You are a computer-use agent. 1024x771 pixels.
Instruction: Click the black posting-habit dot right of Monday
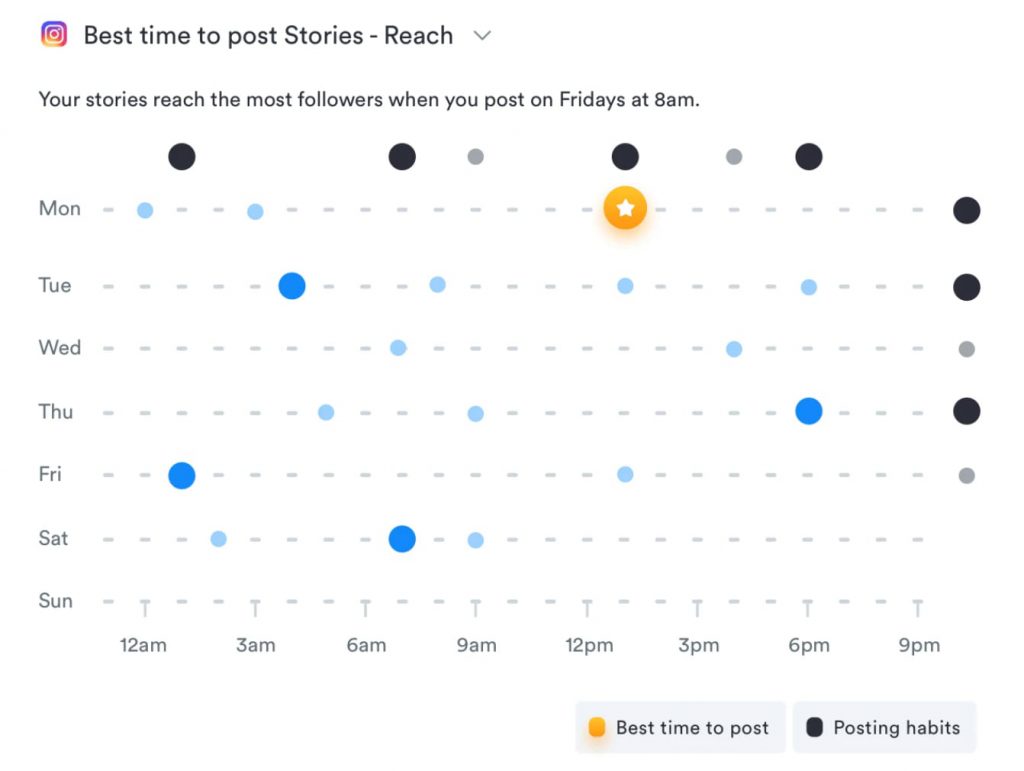coord(966,210)
